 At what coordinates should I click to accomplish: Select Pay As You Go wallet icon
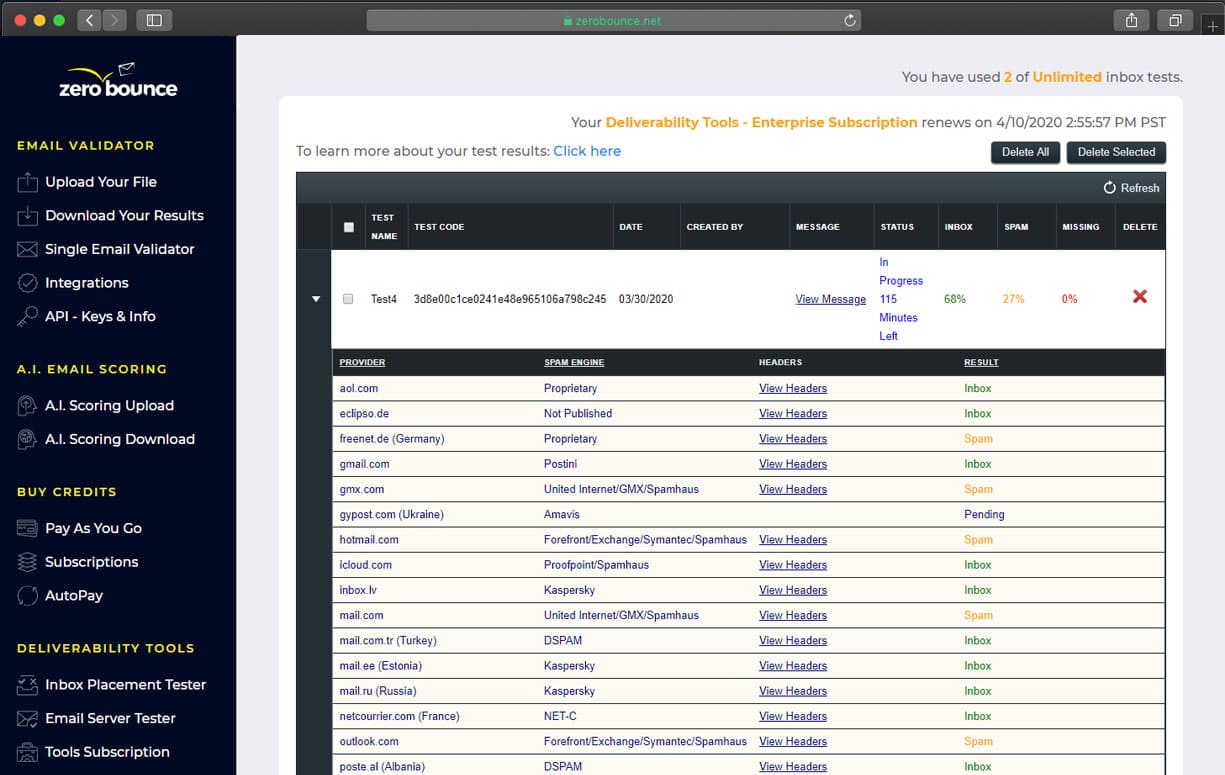point(27,528)
